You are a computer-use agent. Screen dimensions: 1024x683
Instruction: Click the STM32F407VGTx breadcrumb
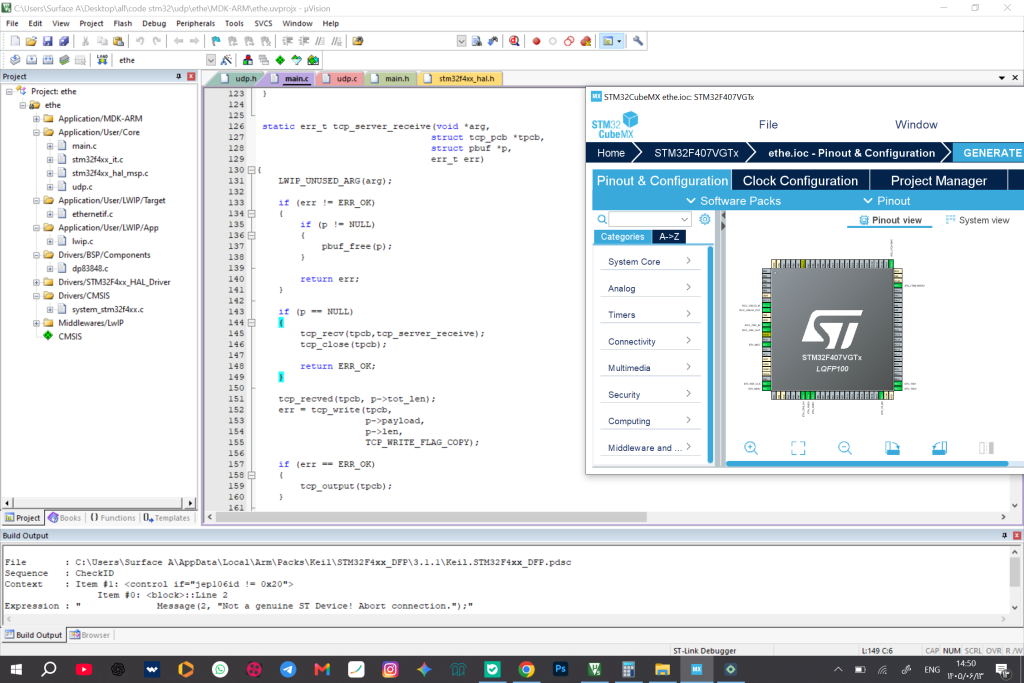pos(696,153)
